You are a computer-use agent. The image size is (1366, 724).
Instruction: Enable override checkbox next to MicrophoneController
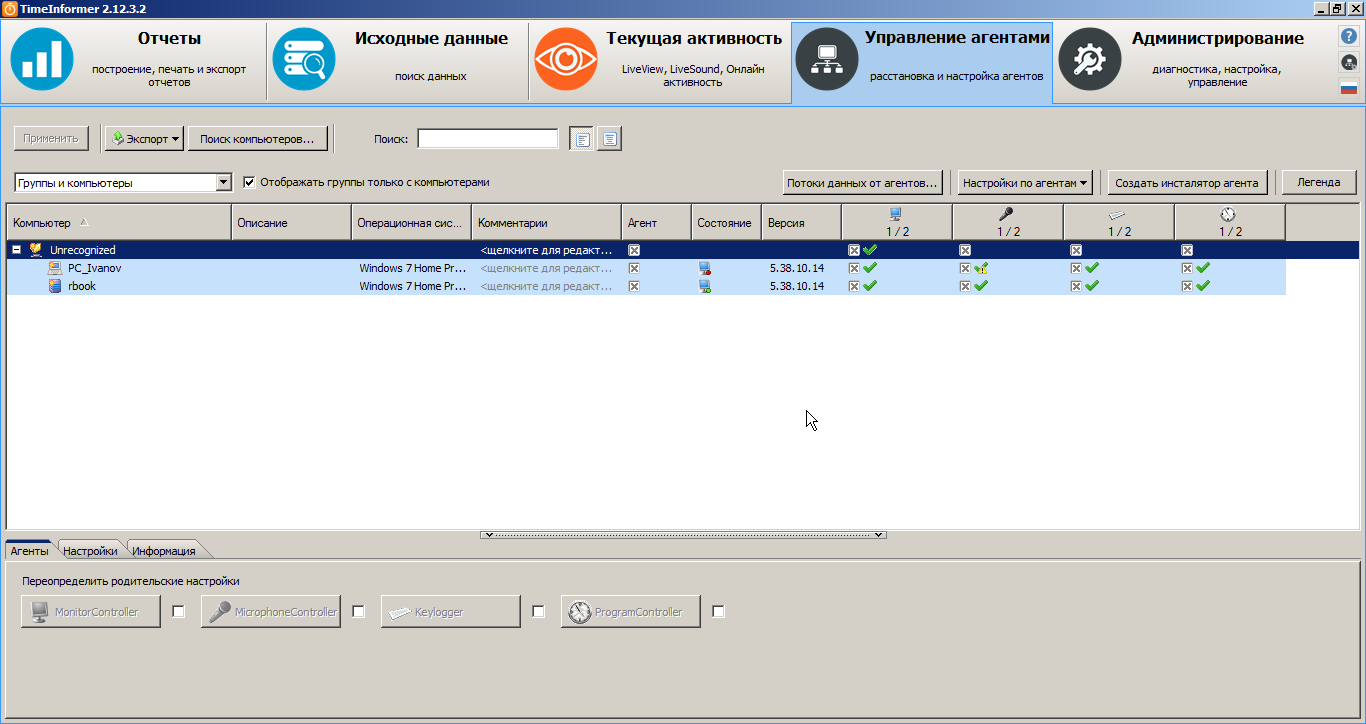358,611
